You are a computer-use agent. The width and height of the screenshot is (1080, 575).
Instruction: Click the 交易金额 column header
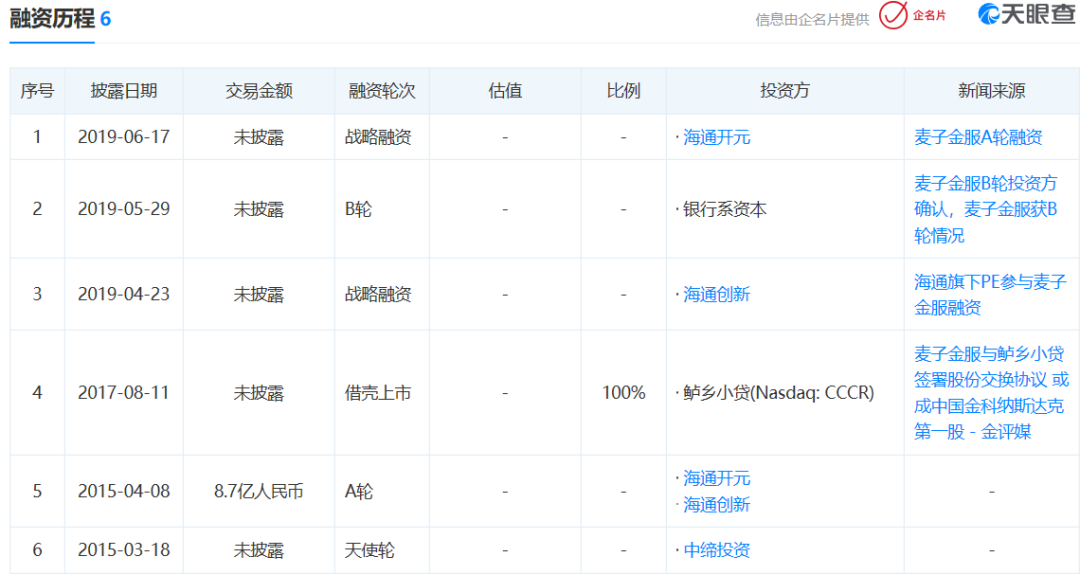coord(259,91)
